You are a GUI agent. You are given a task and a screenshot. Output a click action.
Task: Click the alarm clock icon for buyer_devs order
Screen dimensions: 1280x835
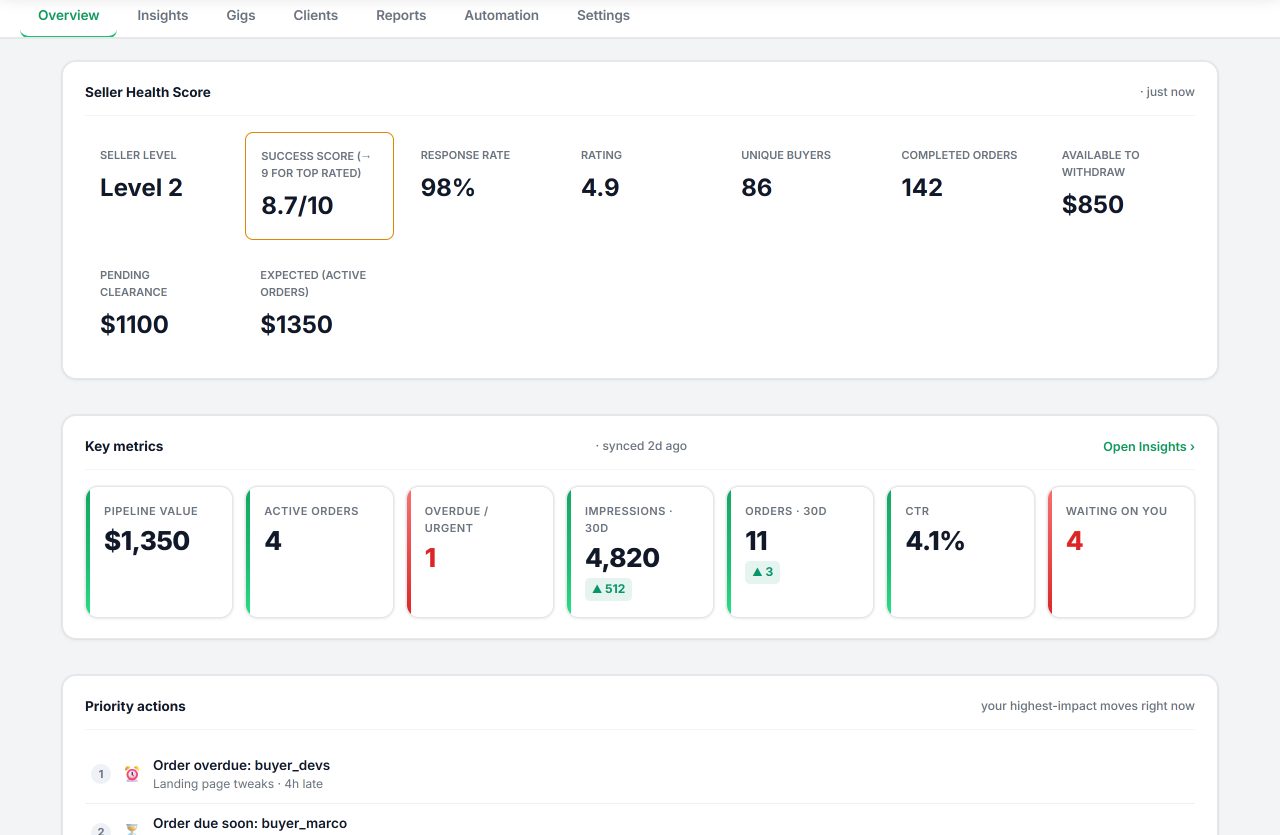pyautogui.click(x=132, y=774)
